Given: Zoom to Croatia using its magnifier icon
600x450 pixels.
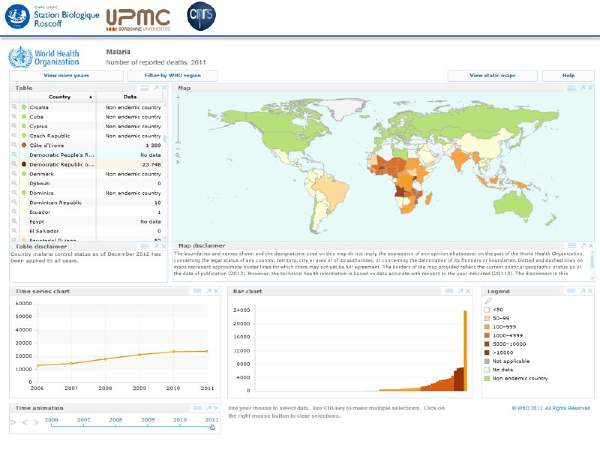Looking at the screenshot, I should point(14,107).
